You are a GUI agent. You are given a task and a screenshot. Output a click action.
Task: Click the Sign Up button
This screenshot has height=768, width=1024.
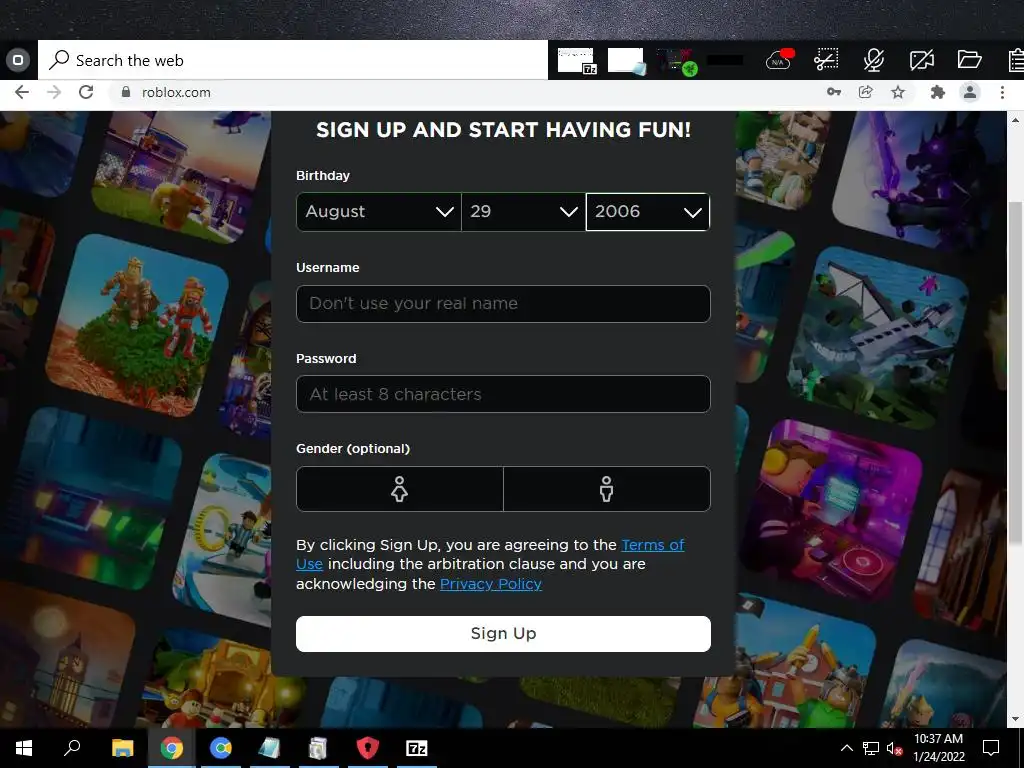(x=503, y=633)
